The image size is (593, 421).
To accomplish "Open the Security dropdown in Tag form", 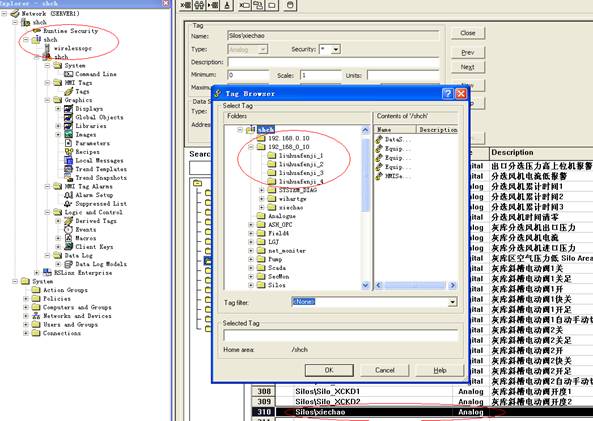I will 336,49.
